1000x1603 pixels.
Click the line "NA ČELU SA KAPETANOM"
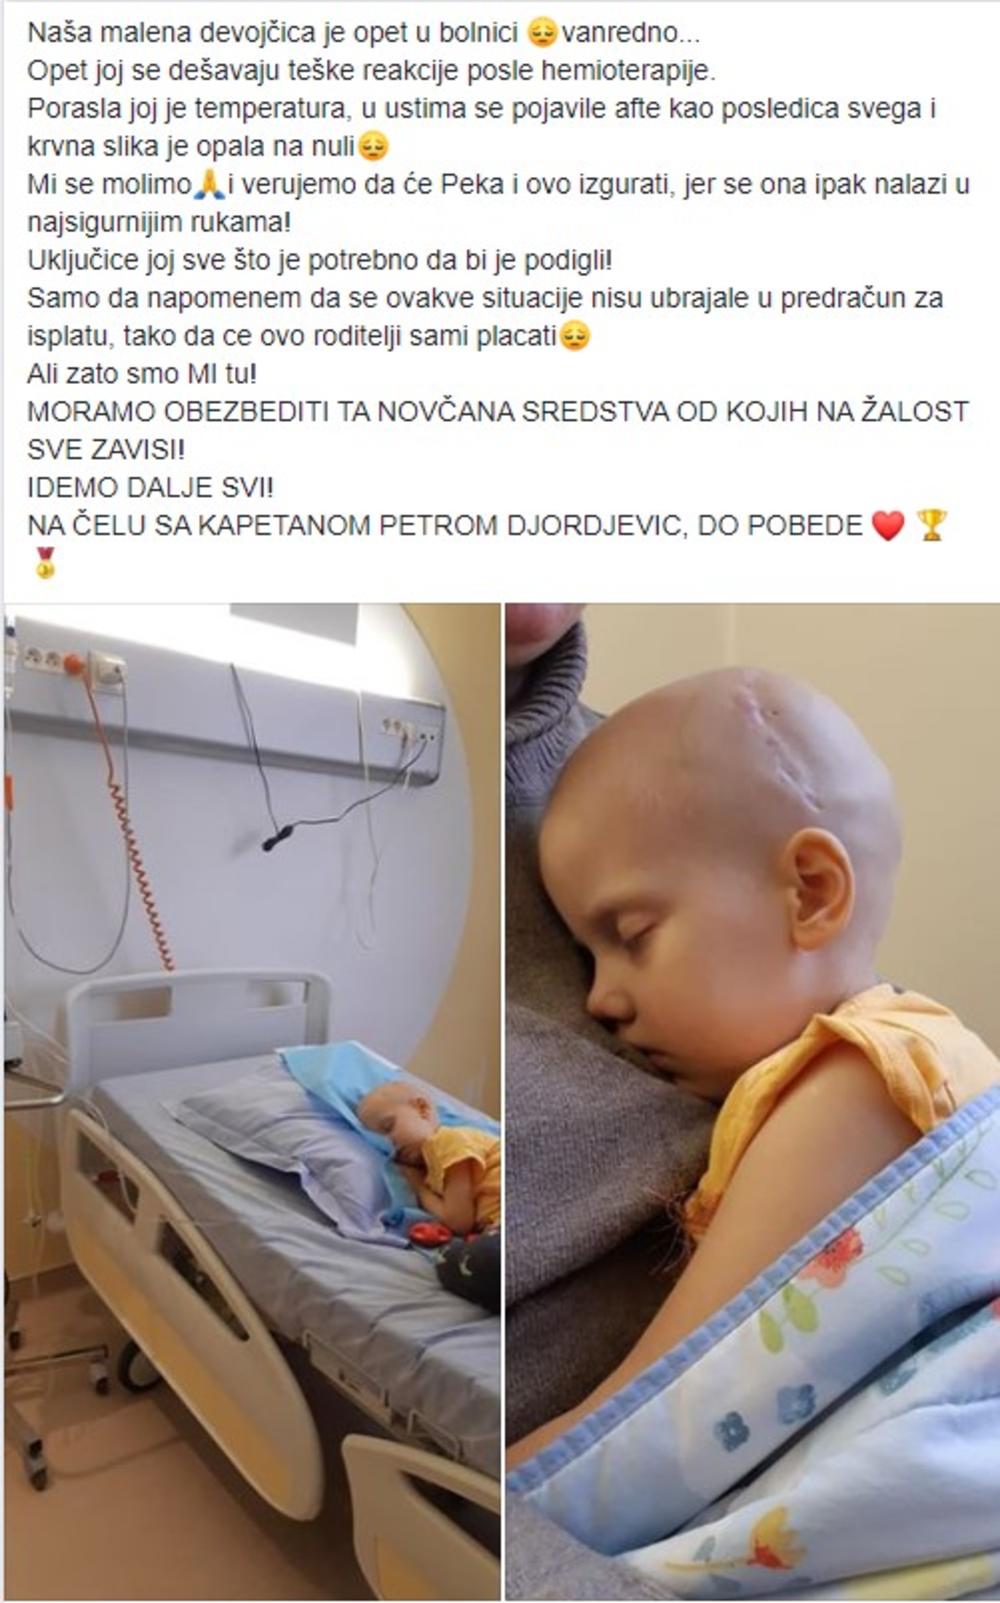click(445, 526)
